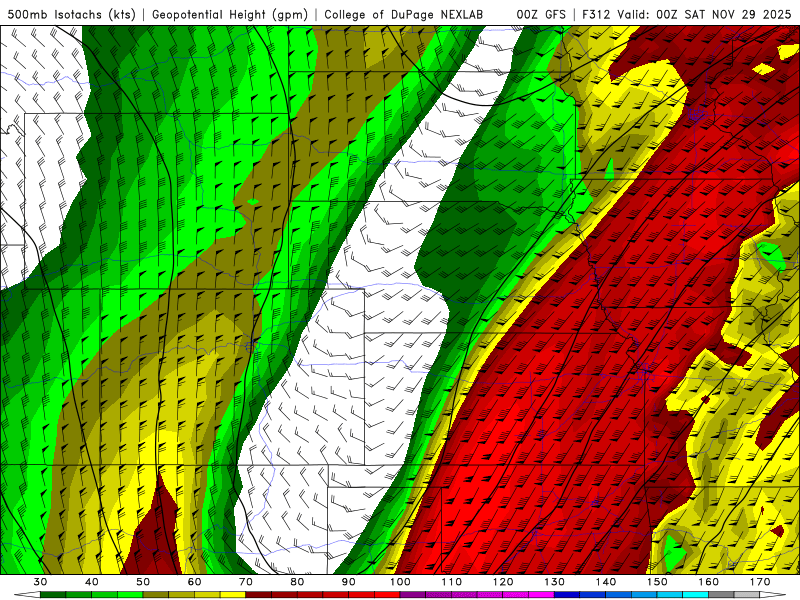Click the '90' legend value

(349, 582)
